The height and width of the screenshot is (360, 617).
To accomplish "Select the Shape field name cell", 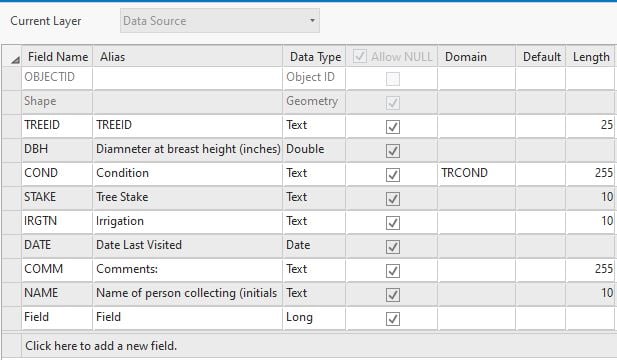I will pos(57,102).
